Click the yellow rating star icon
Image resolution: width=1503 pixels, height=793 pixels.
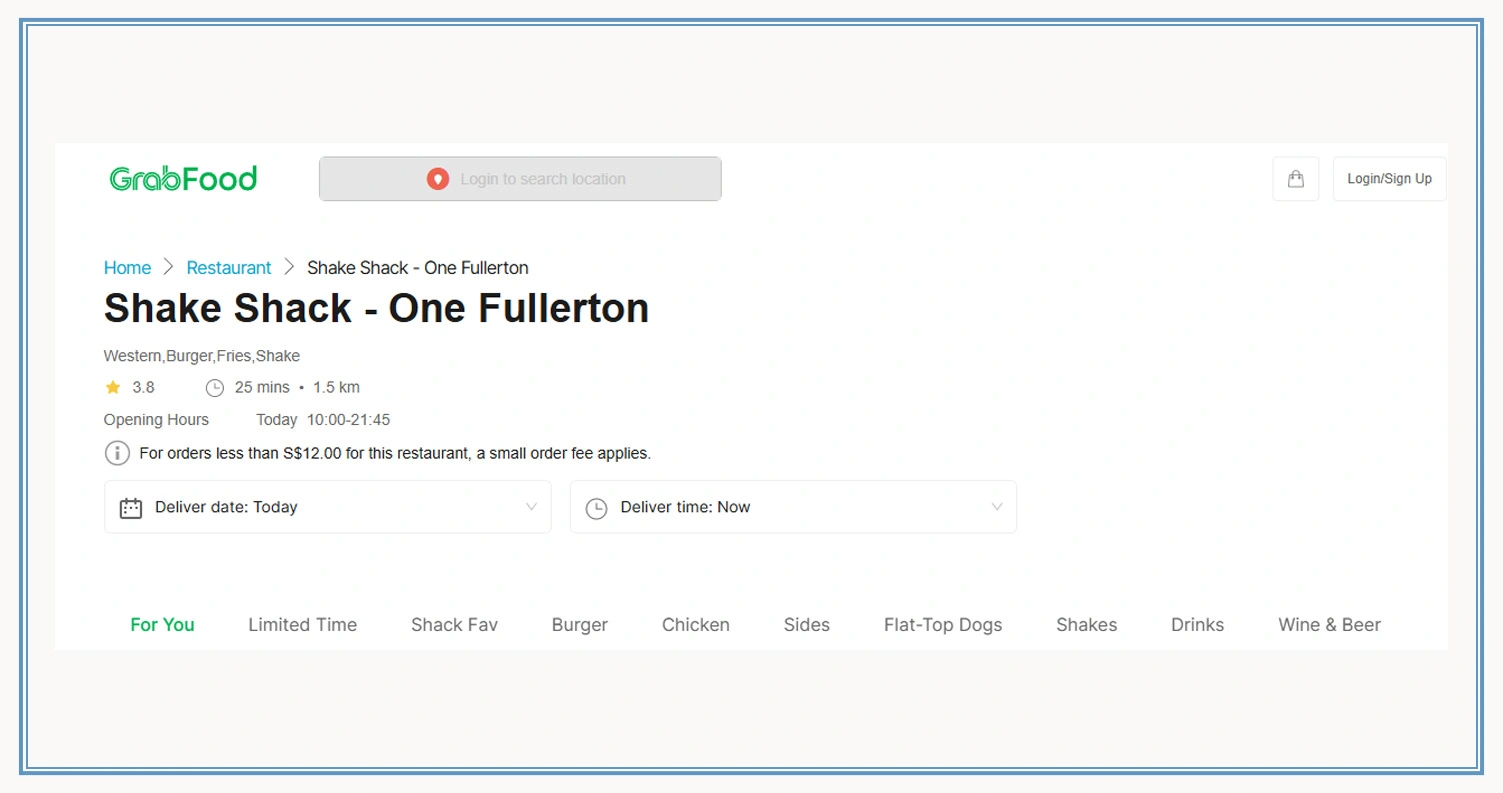point(113,387)
